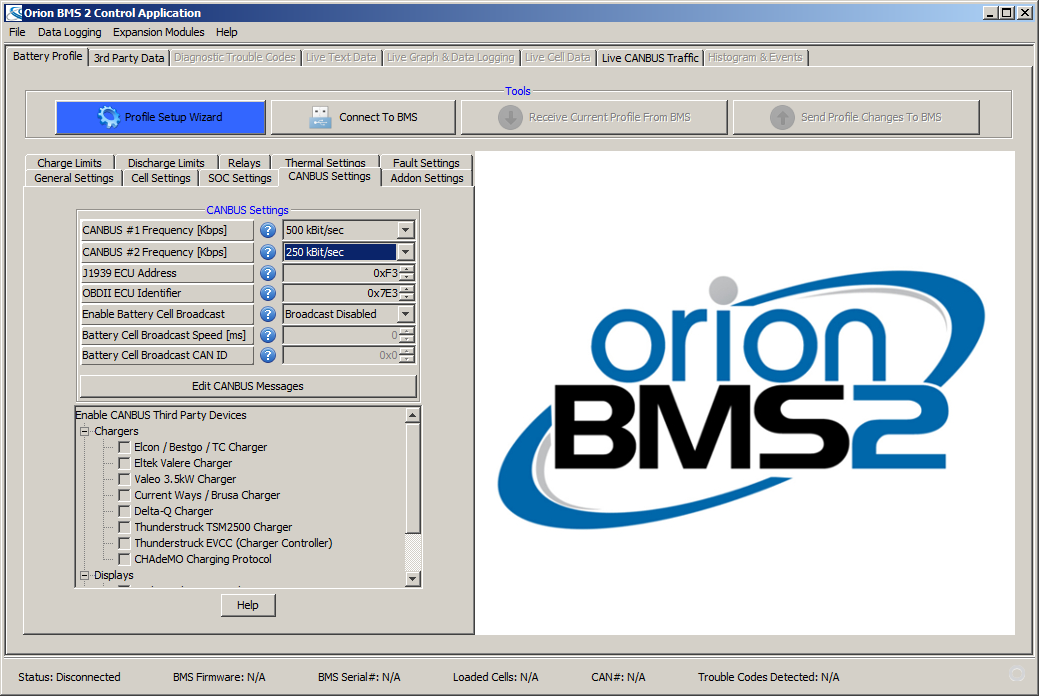The width and height of the screenshot is (1039, 696).
Task: Tick the Valeo 3.5kW Charger checkbox
Action: click(124, 479)
